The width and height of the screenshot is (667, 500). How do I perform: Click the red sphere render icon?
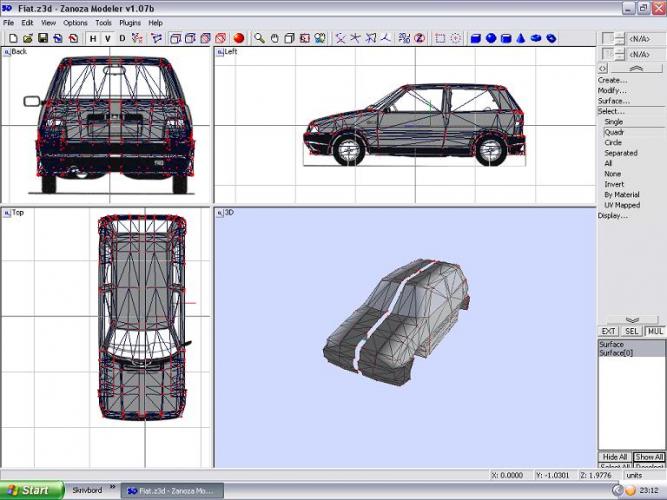[x=239, y=38]
